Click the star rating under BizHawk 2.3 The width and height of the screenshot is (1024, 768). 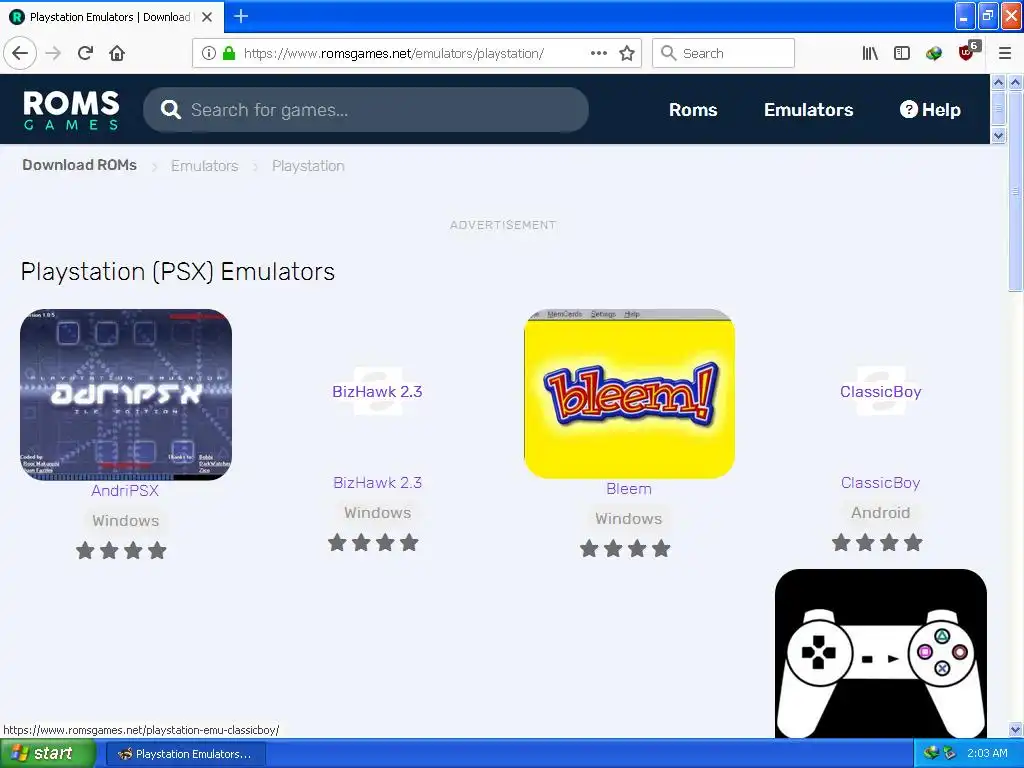[x=374, y=543]
